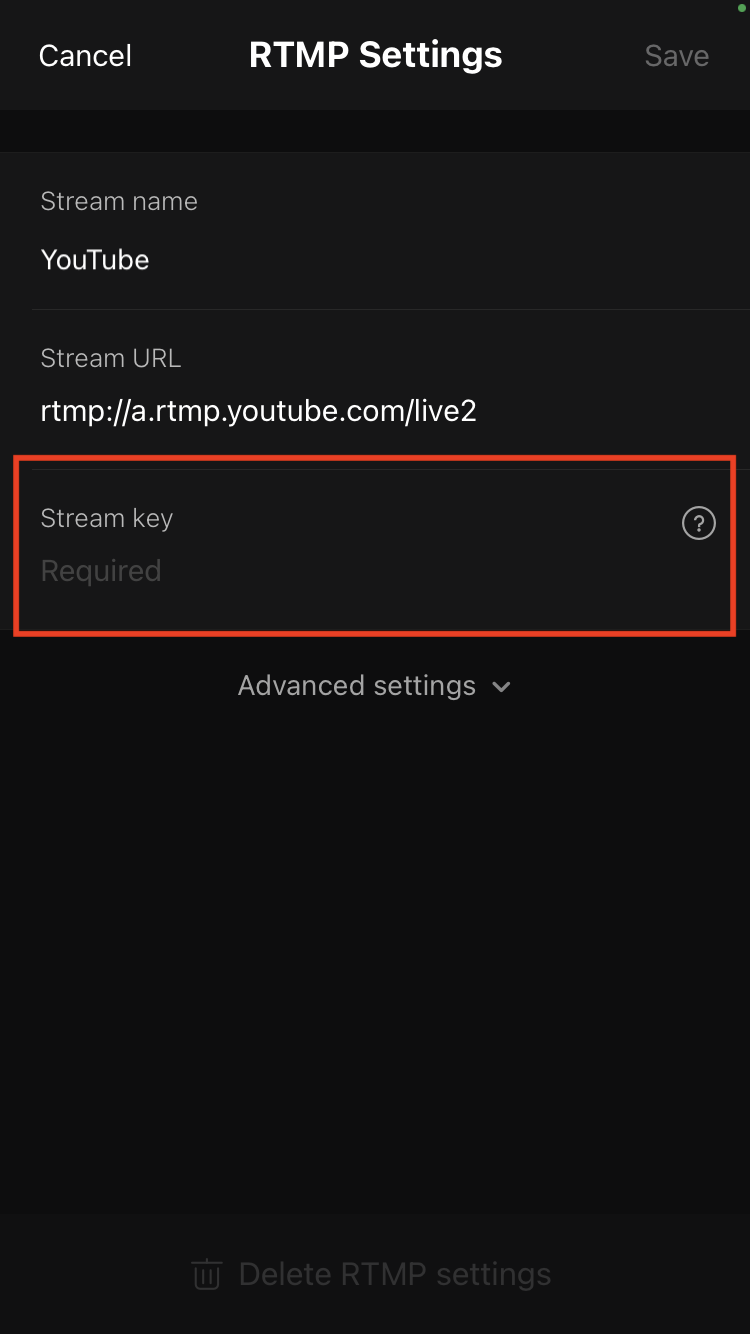Click blank space right of YouTube name
750x1334 pixels.
[450, 260]
